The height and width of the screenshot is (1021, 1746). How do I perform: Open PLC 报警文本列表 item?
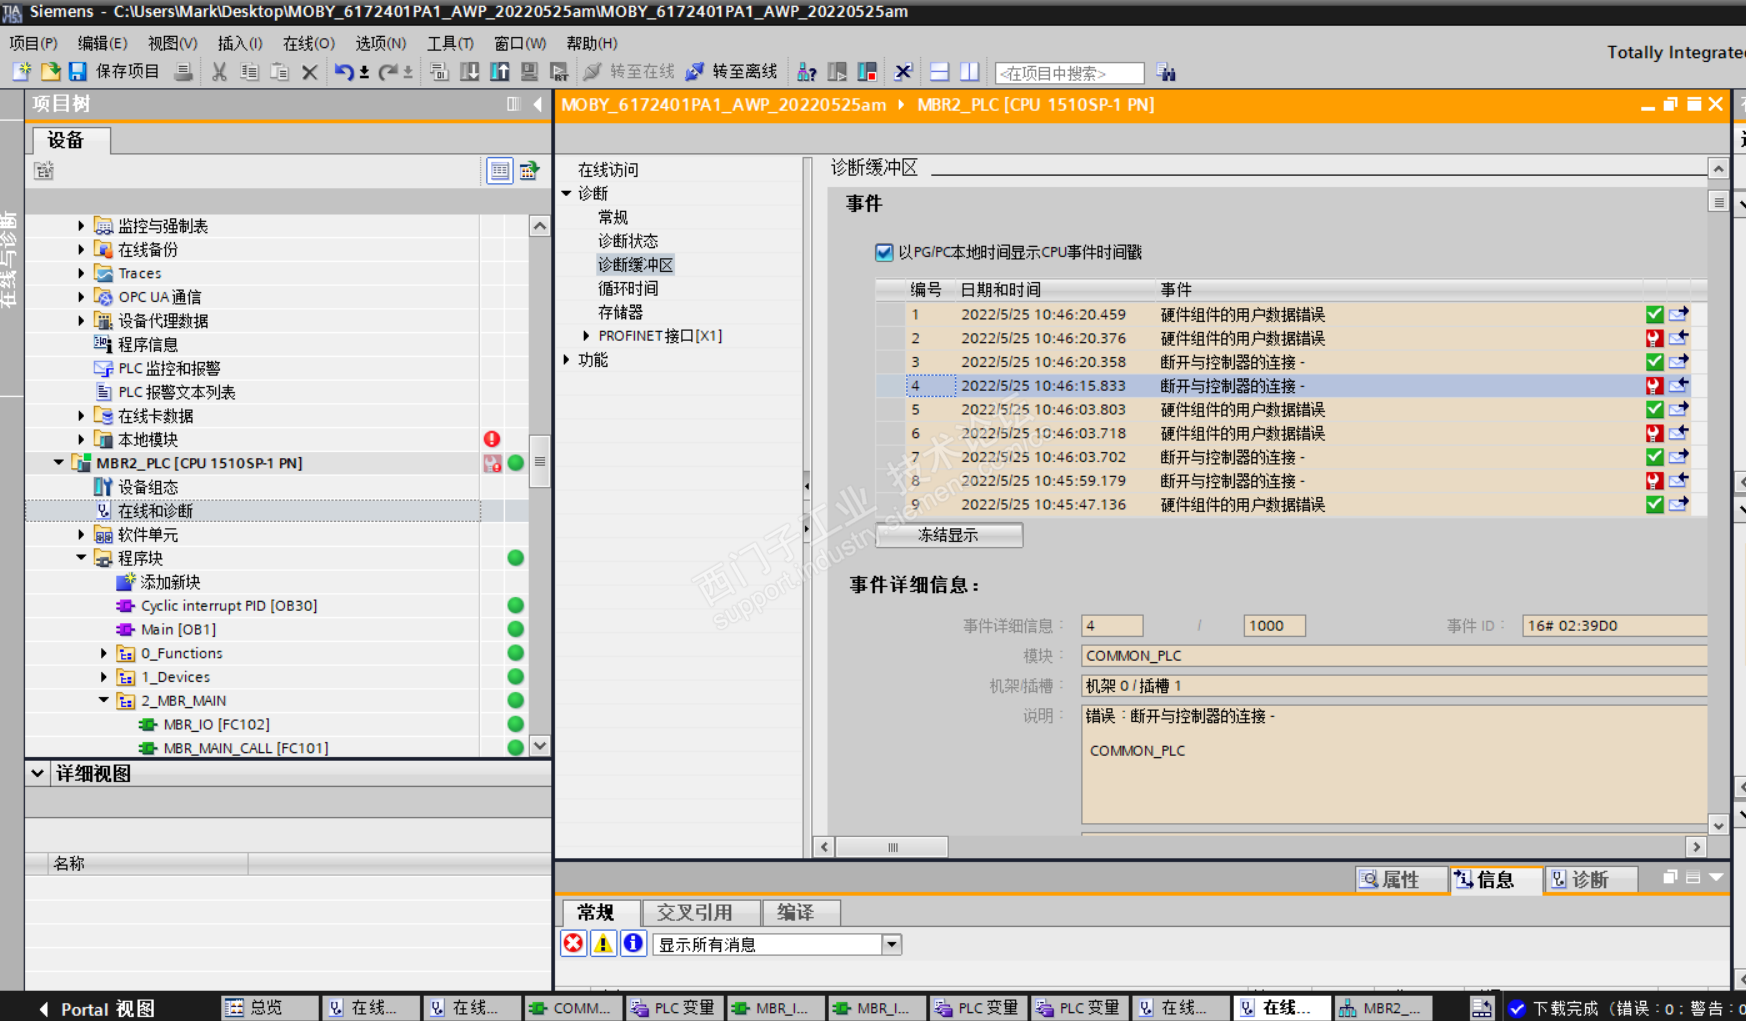176,392
